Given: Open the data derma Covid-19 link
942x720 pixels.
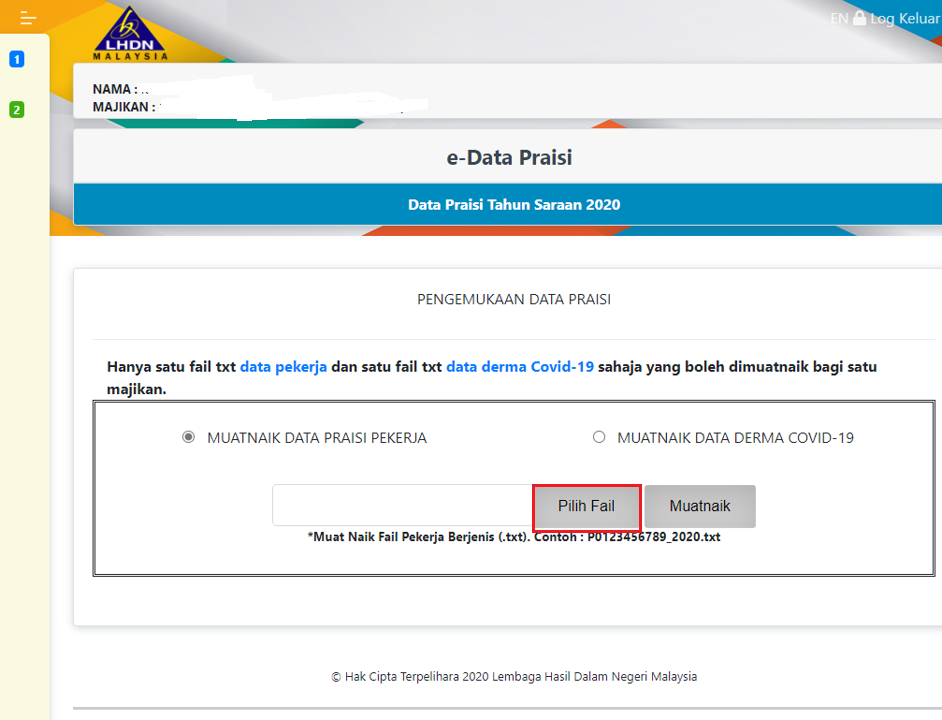Looking at the screenshot, I should tap(520, 367).
